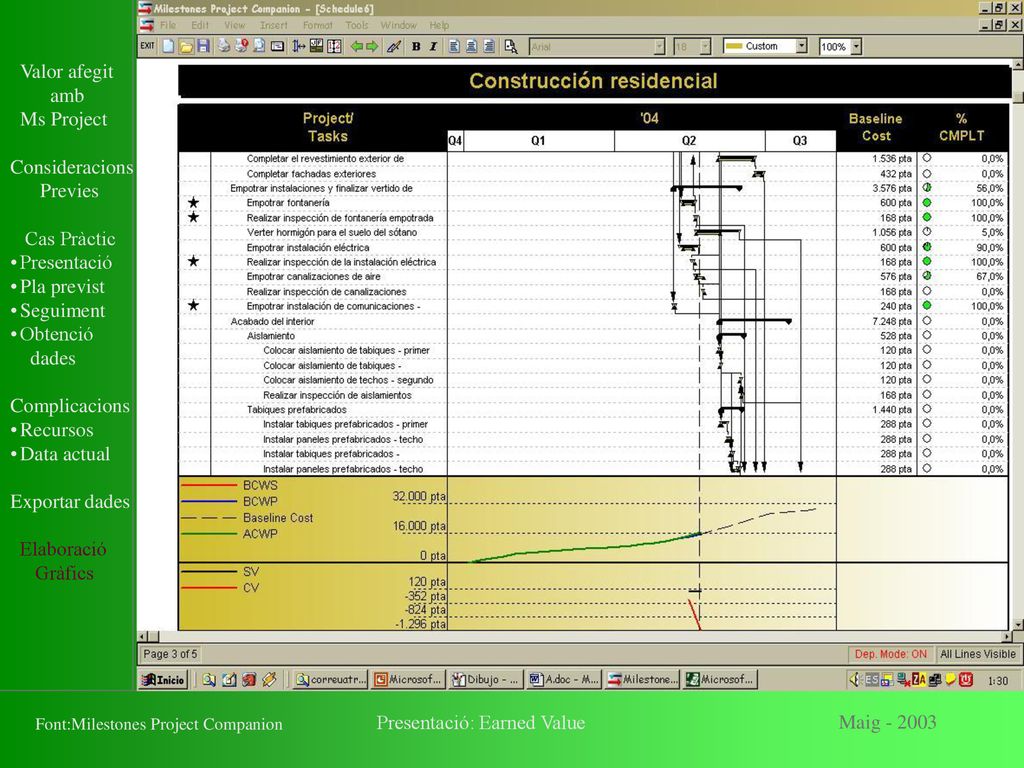Open the View menu

(x=234, y=25)
